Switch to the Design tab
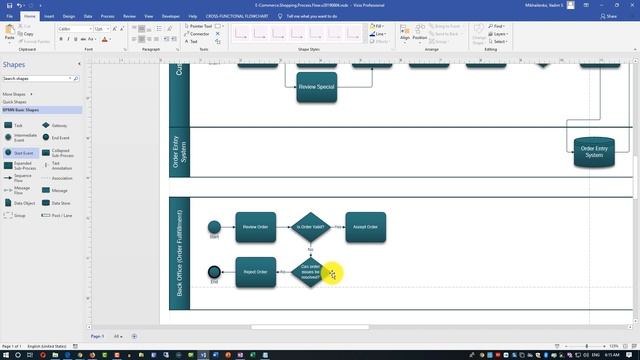Image resolution: width=640 pixels, height=360 pixels. click(69, 16)
